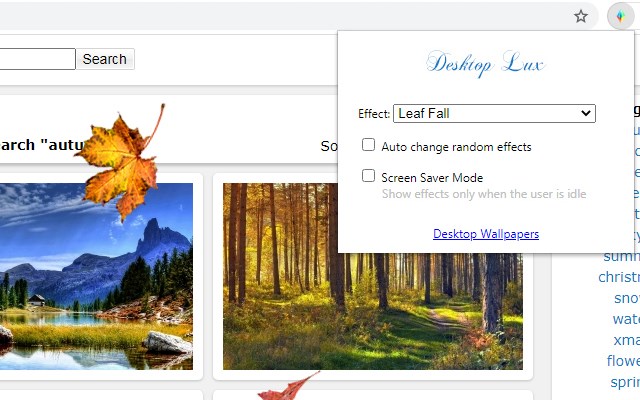The width and height of the screenshot is (640, 400).
Task: Open the Effect dropdown showing Leaf Fall
Action: [494, 113]
